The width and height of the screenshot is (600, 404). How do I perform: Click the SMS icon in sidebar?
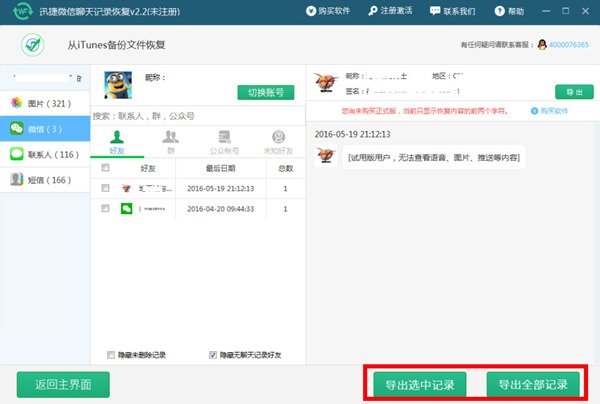(x=16, y=179)
